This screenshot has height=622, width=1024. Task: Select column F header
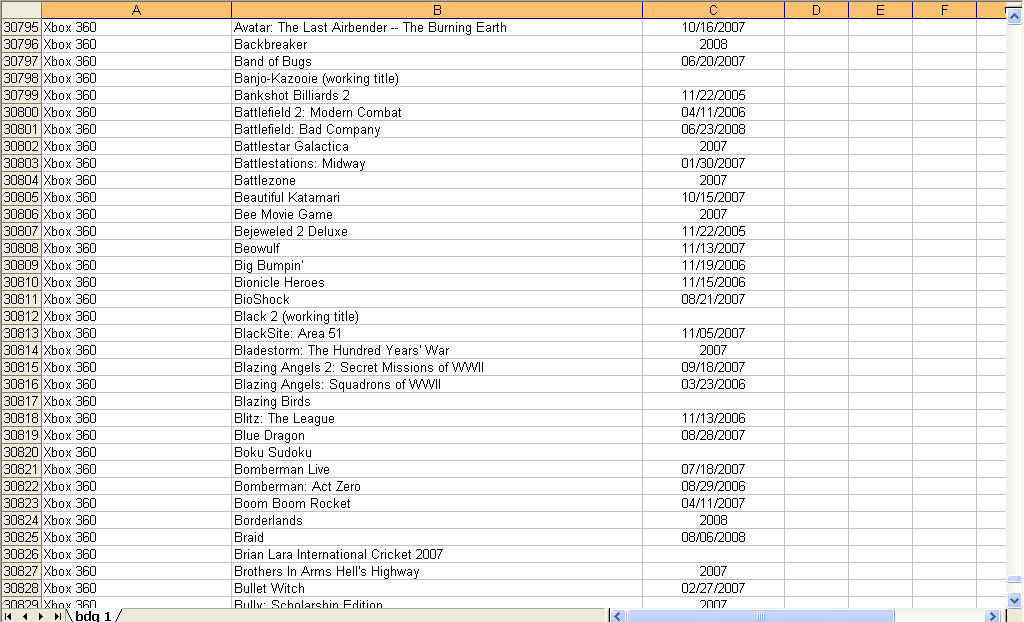pyautogui.click(x=944, y=10)
